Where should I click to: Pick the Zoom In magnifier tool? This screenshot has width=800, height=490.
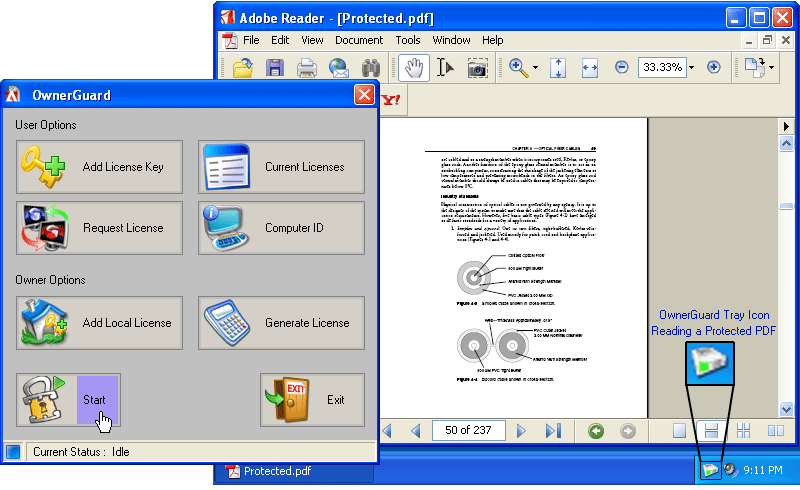point(518,67)
